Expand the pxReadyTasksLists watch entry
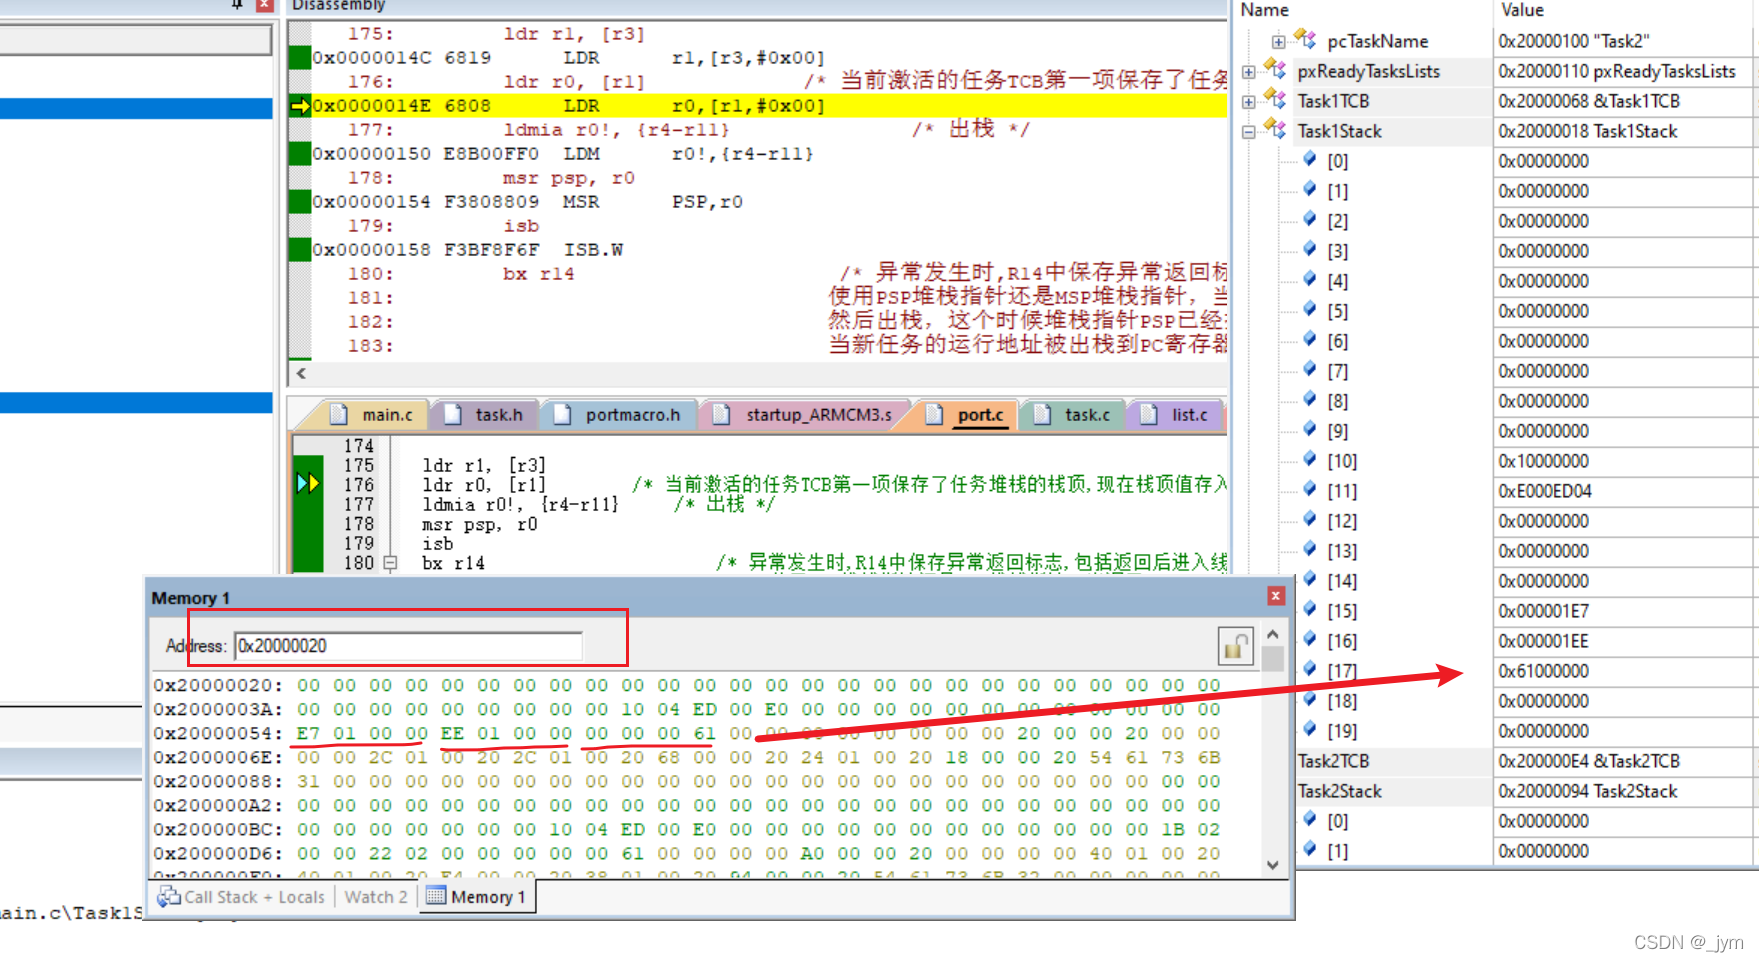1759x962 pixels. (1248, 72)
